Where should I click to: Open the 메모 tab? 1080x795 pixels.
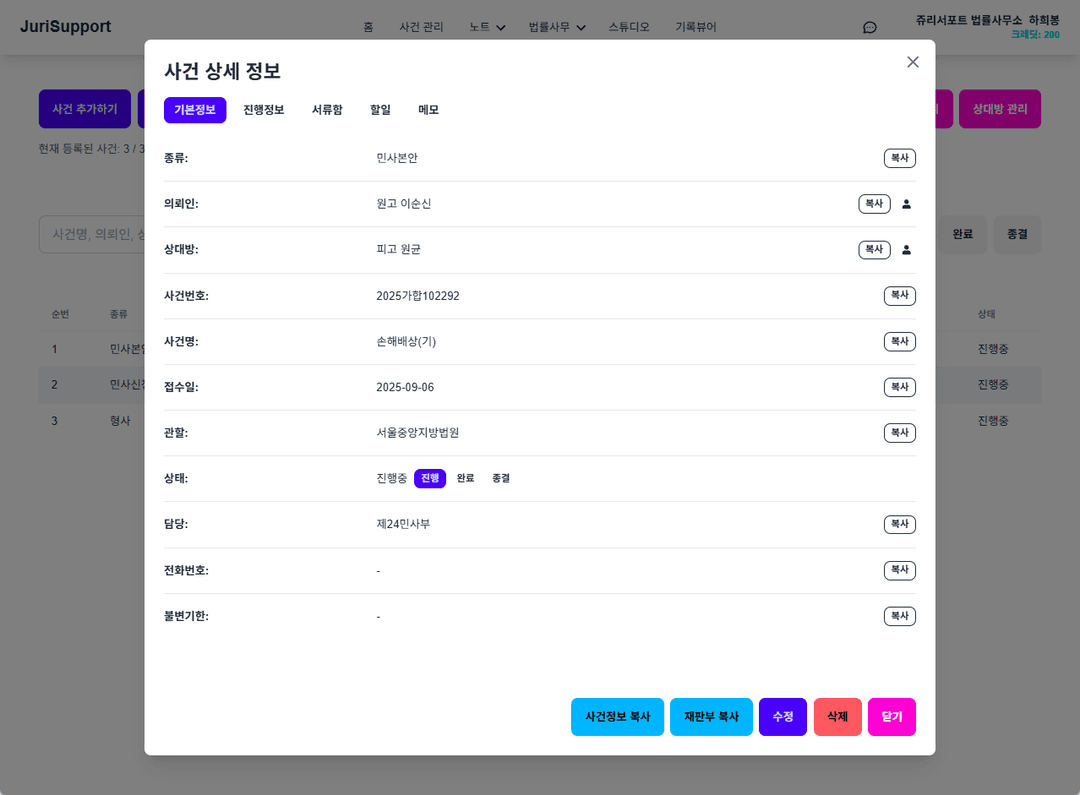point(428,110)
